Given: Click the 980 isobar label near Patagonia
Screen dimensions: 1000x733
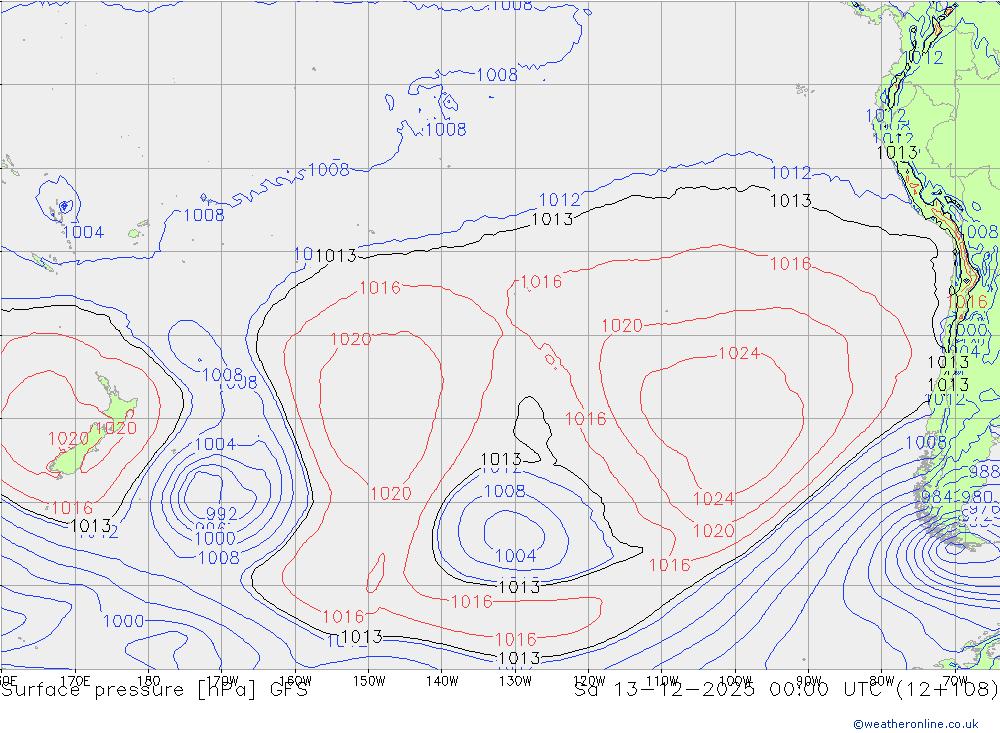Looking at the screenshot, I should [976, 496].
